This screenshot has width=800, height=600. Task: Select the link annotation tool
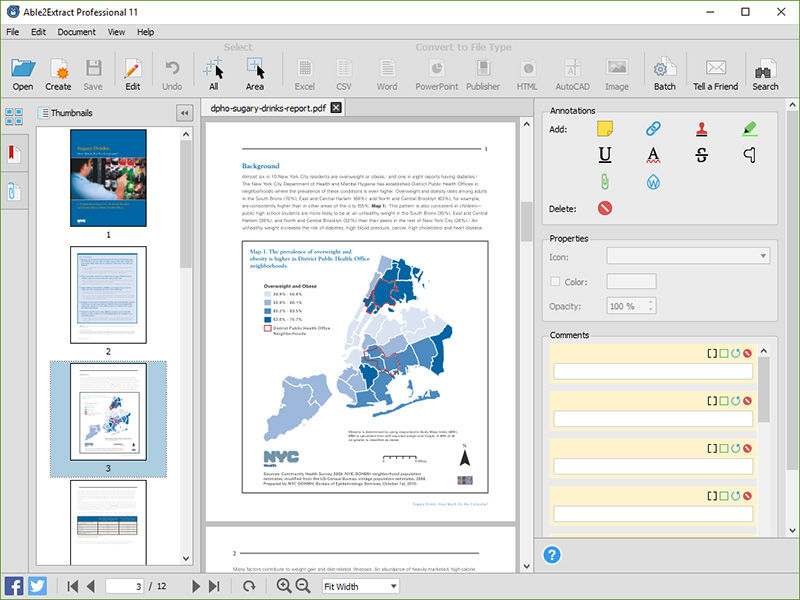pos(653,129)
